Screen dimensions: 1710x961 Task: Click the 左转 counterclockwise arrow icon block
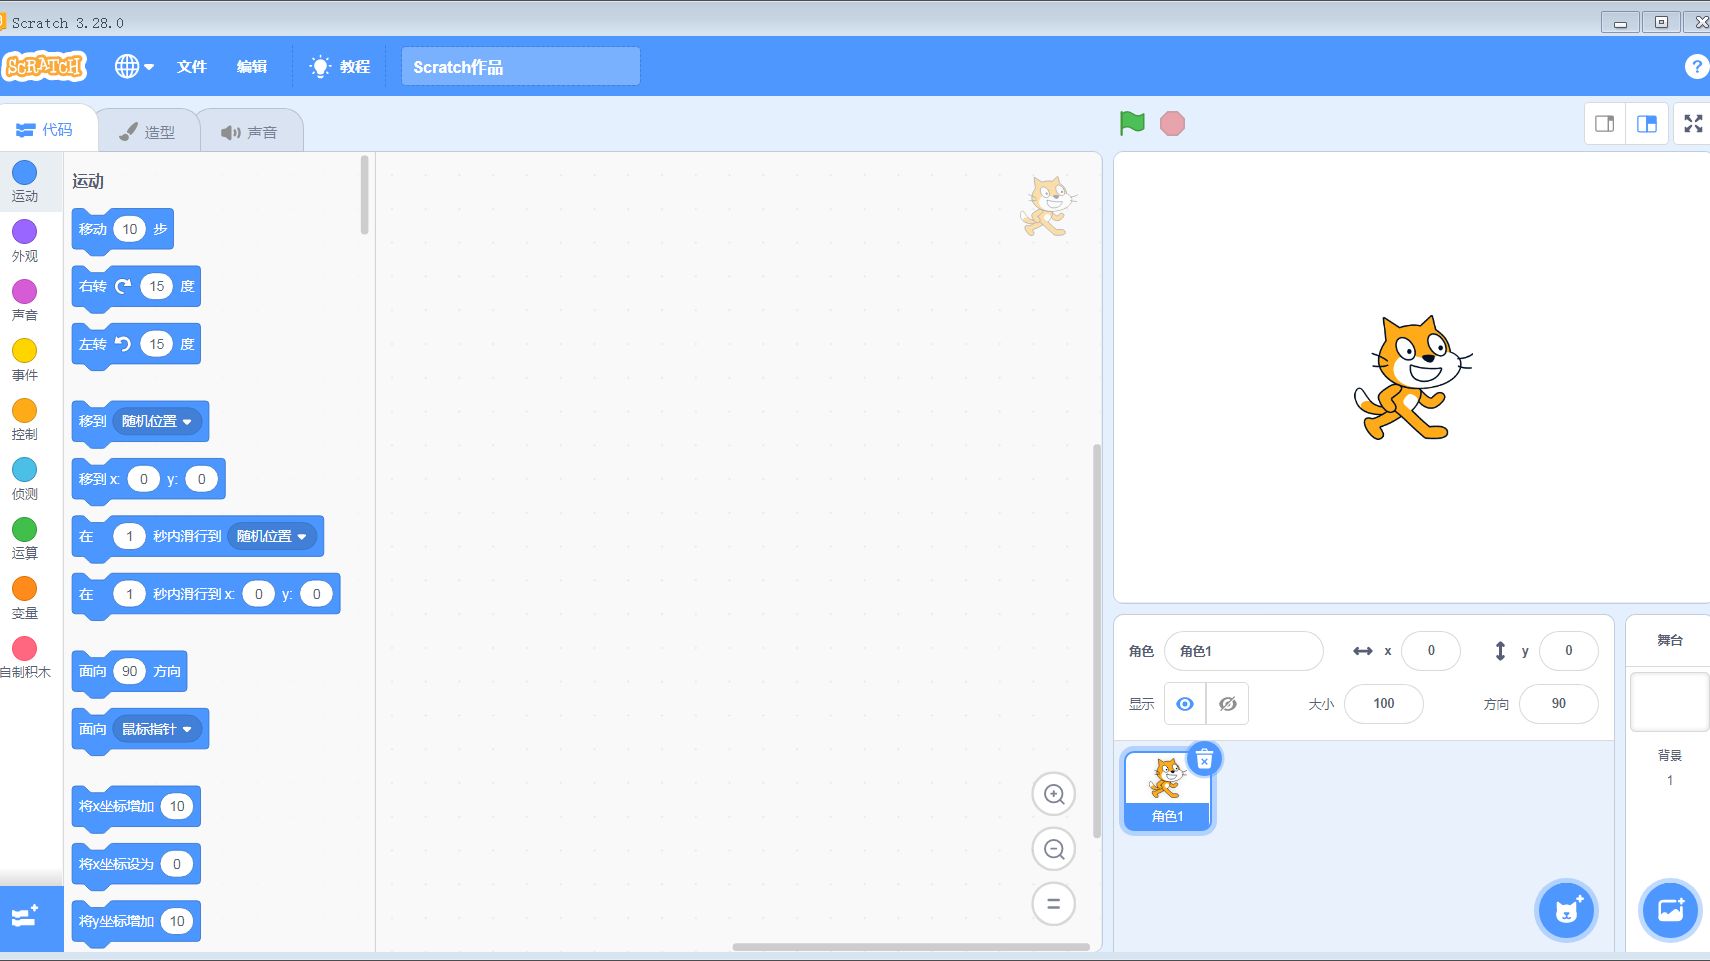[123, 344]
